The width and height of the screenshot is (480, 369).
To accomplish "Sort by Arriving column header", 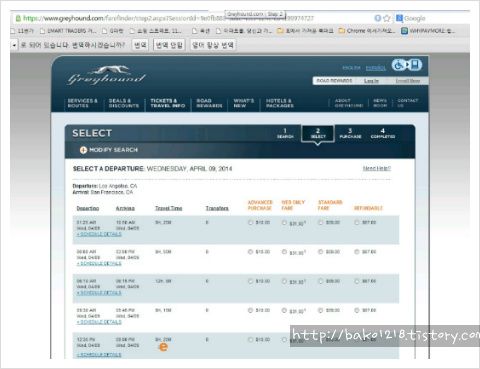I will pyautogui.click(x=125, y=208).
